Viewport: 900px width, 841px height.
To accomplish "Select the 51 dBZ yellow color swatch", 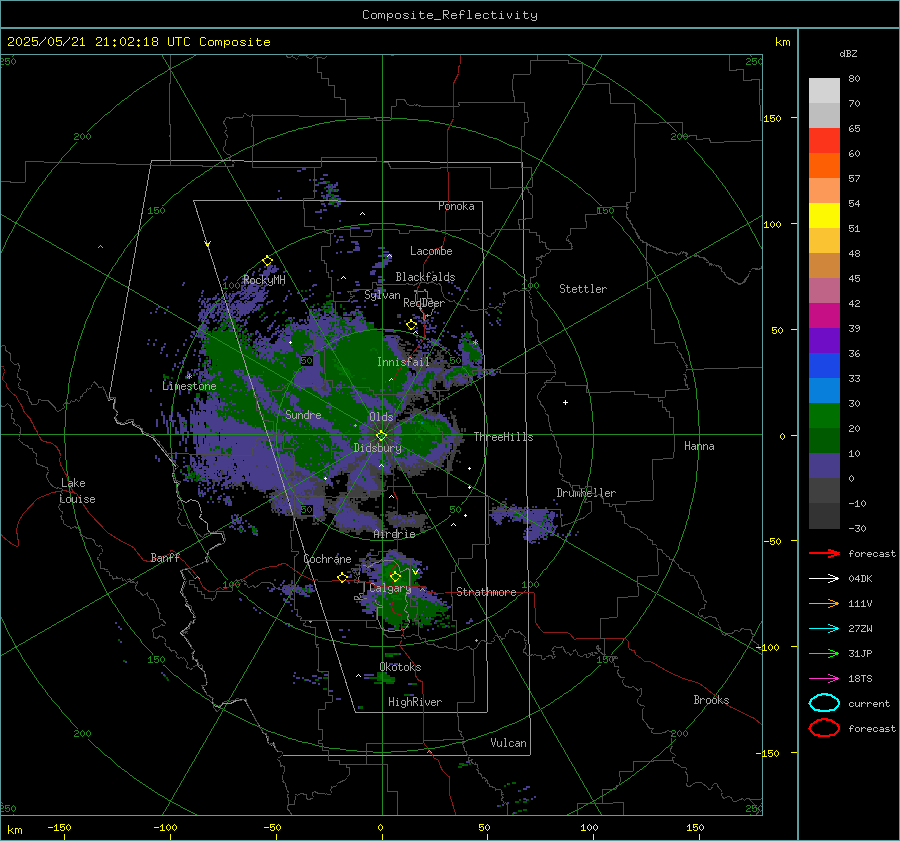I will click(824, 215).
